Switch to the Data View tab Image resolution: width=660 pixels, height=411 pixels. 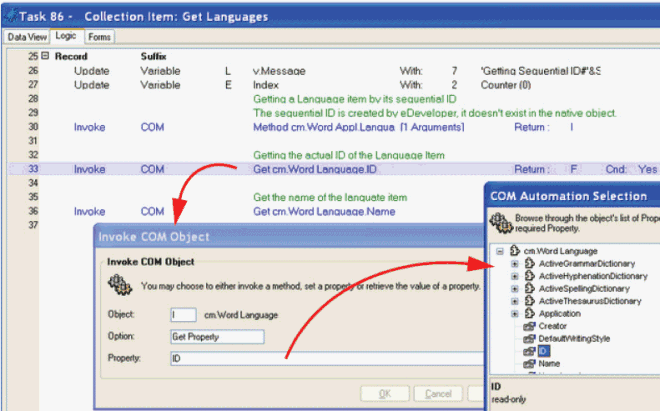pos(26,37)
